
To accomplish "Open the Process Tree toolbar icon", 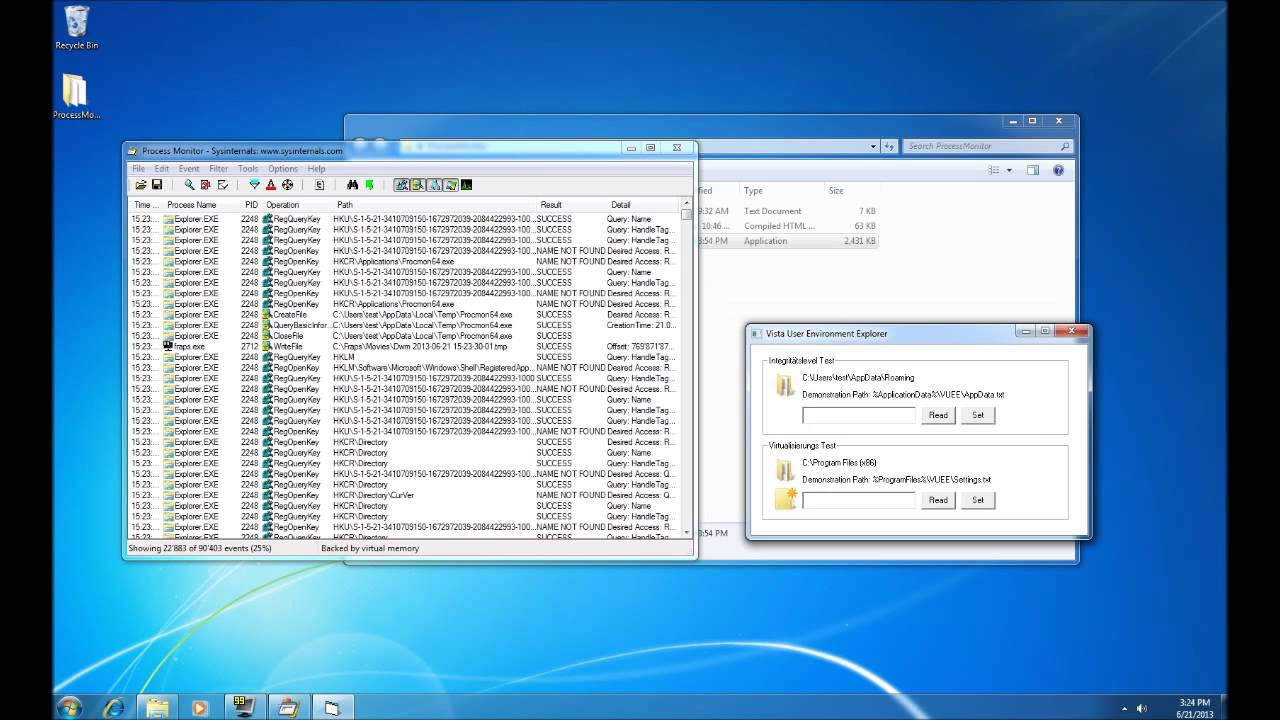I will (319, 185).
